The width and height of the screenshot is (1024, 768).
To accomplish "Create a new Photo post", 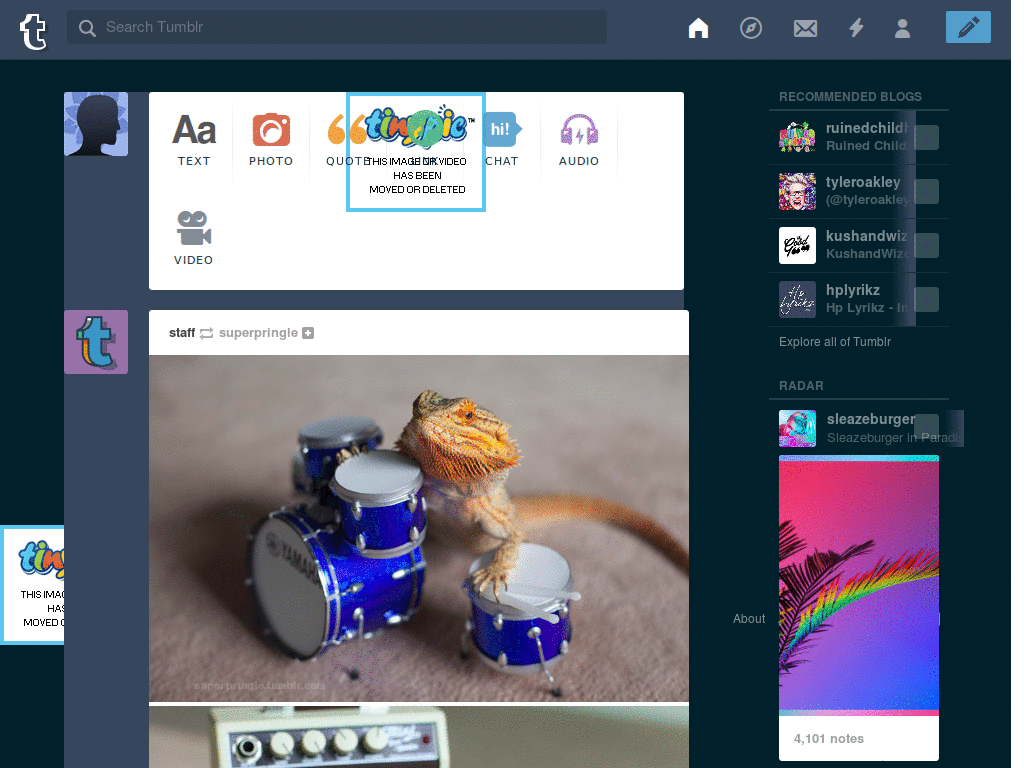I will (271, 139).
